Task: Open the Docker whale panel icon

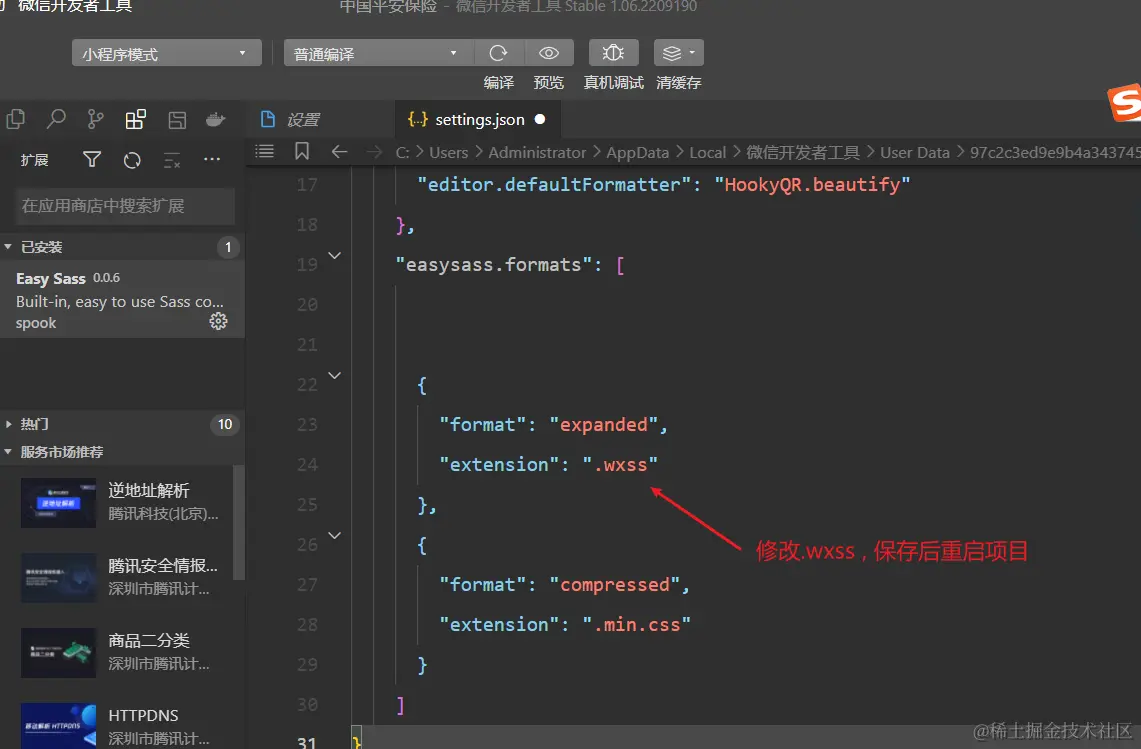Action: [x=215, y=120]
